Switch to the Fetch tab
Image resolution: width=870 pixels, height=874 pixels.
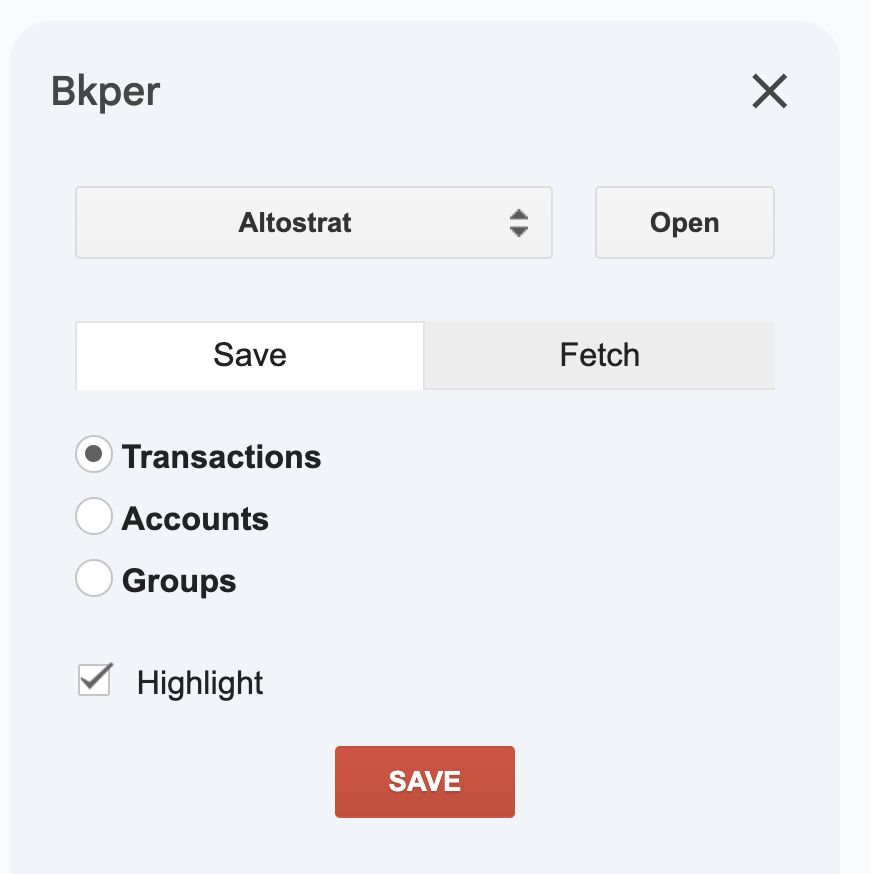[x=599, y=355]
